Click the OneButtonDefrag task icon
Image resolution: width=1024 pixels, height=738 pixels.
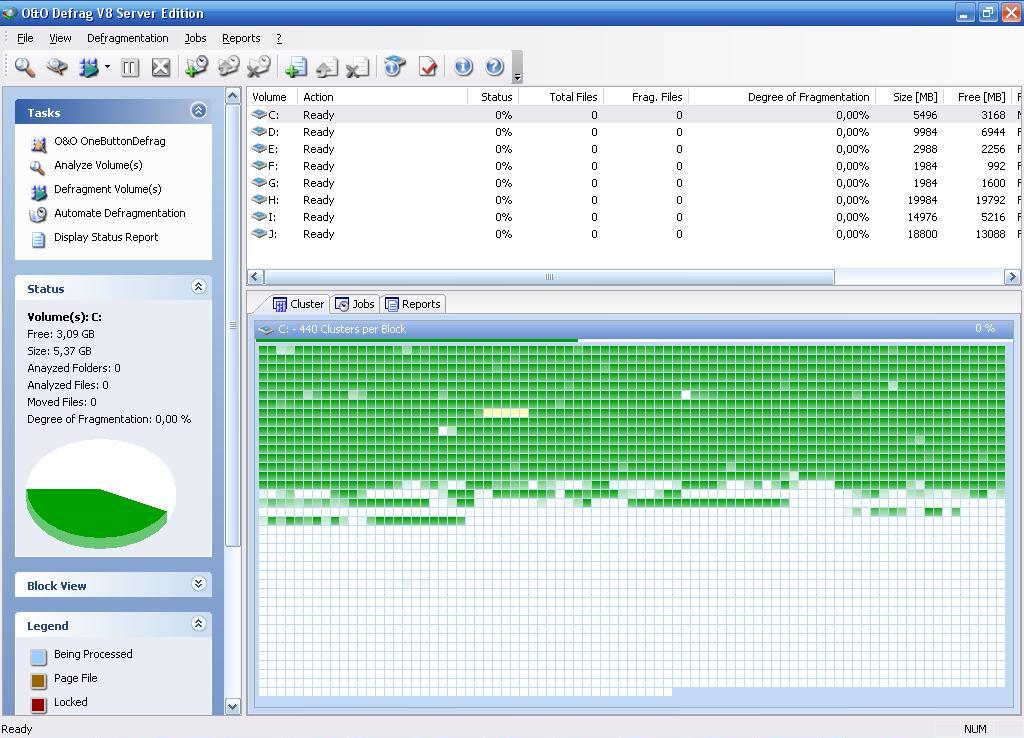click(39, 144)
